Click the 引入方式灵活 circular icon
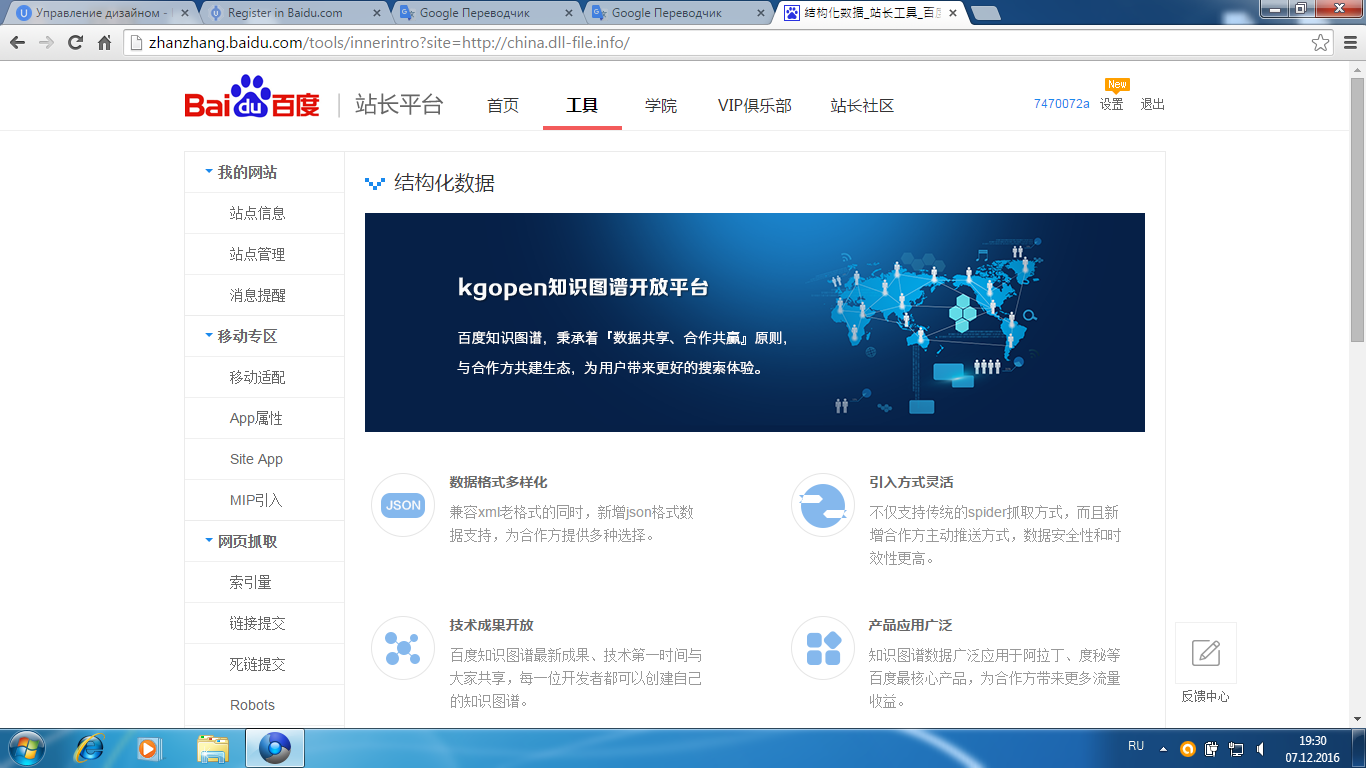Image resolution: width=1366 pixels, height=768 pixels. pos(823,505)
